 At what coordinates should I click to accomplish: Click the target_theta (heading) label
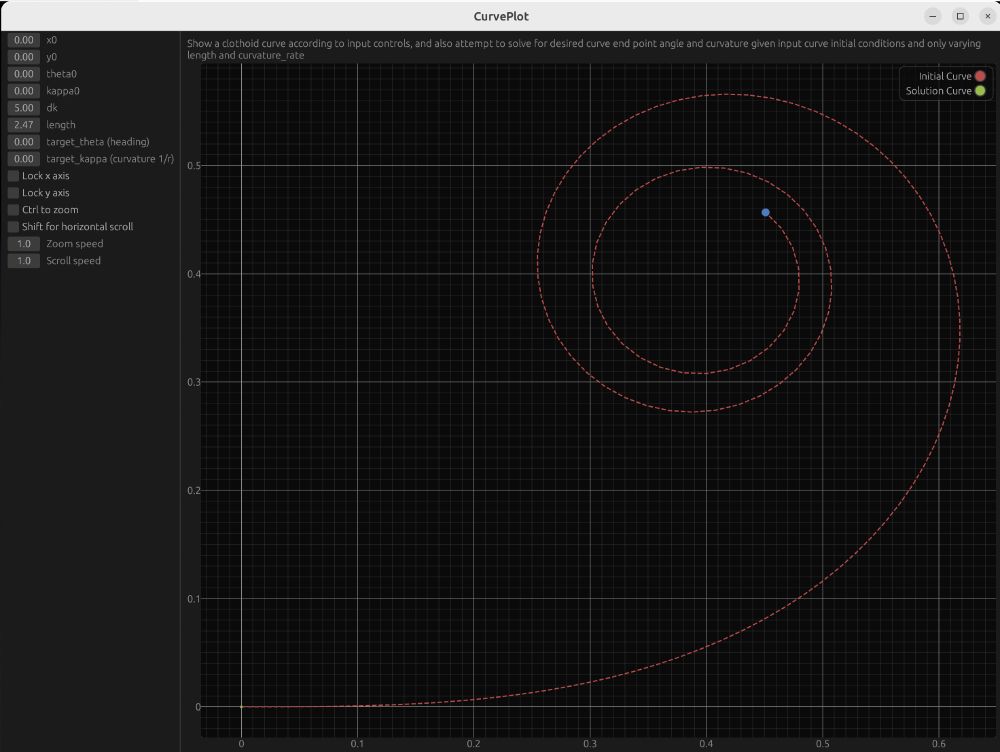[98, 142]
